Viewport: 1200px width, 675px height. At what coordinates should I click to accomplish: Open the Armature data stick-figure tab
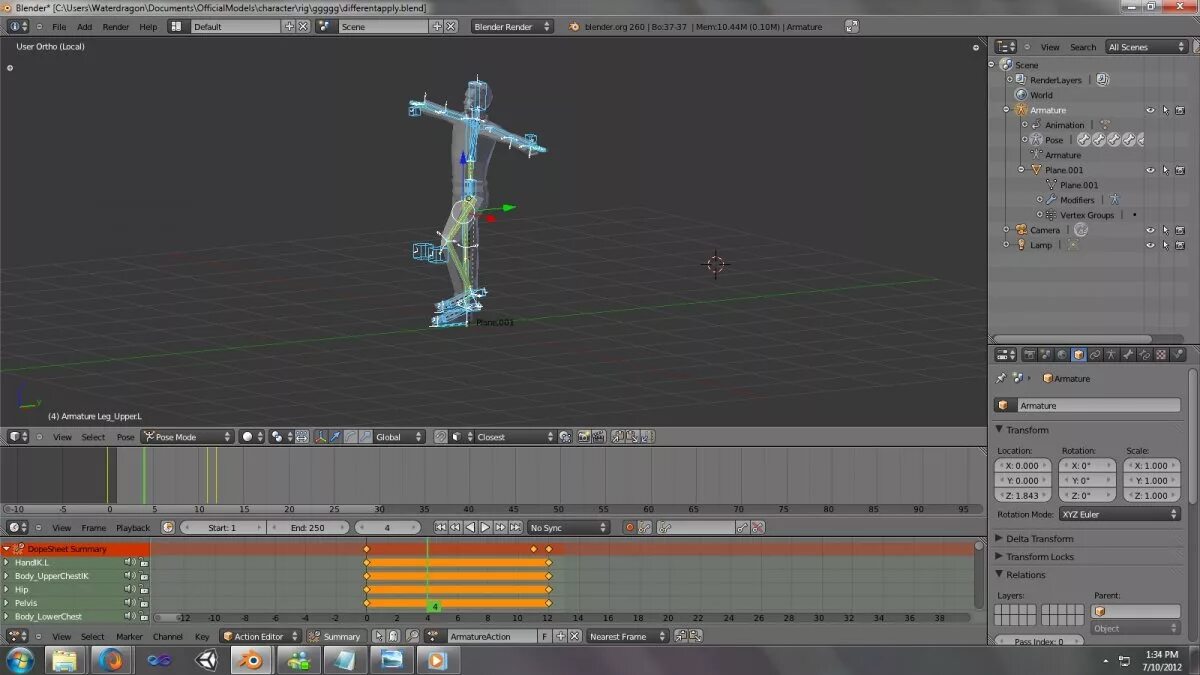(1111, 354)
